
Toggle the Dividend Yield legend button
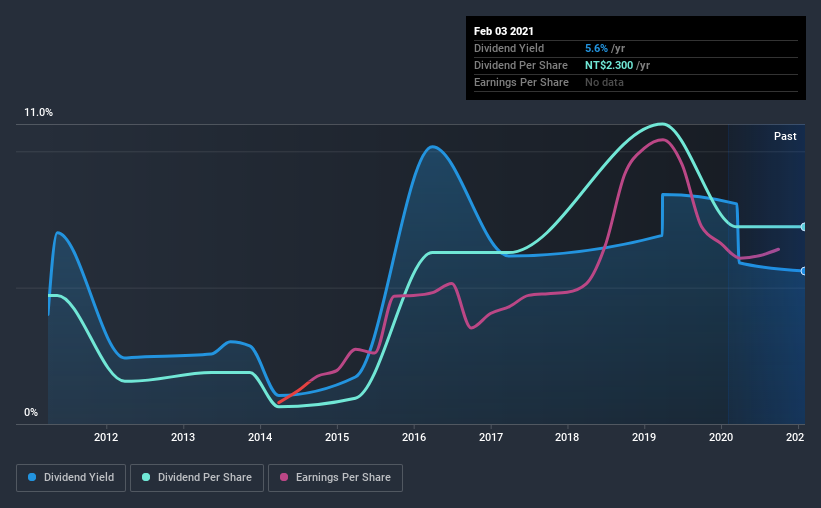tap(71, 478)
